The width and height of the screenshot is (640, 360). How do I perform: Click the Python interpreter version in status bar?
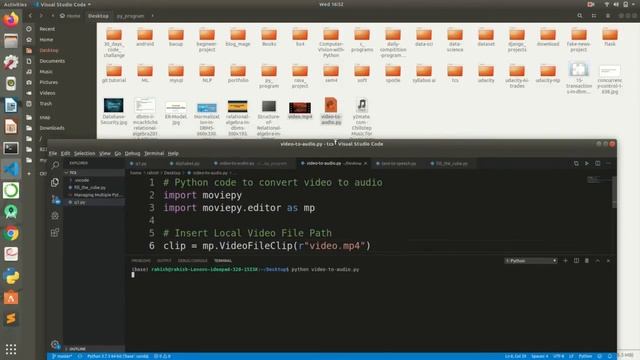coord(118,356)
